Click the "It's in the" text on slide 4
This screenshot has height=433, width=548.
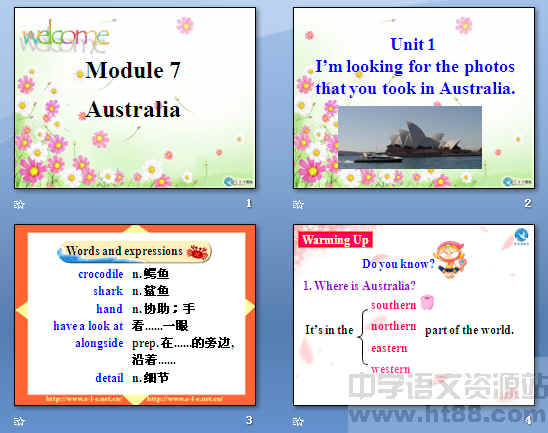(329, 330)
